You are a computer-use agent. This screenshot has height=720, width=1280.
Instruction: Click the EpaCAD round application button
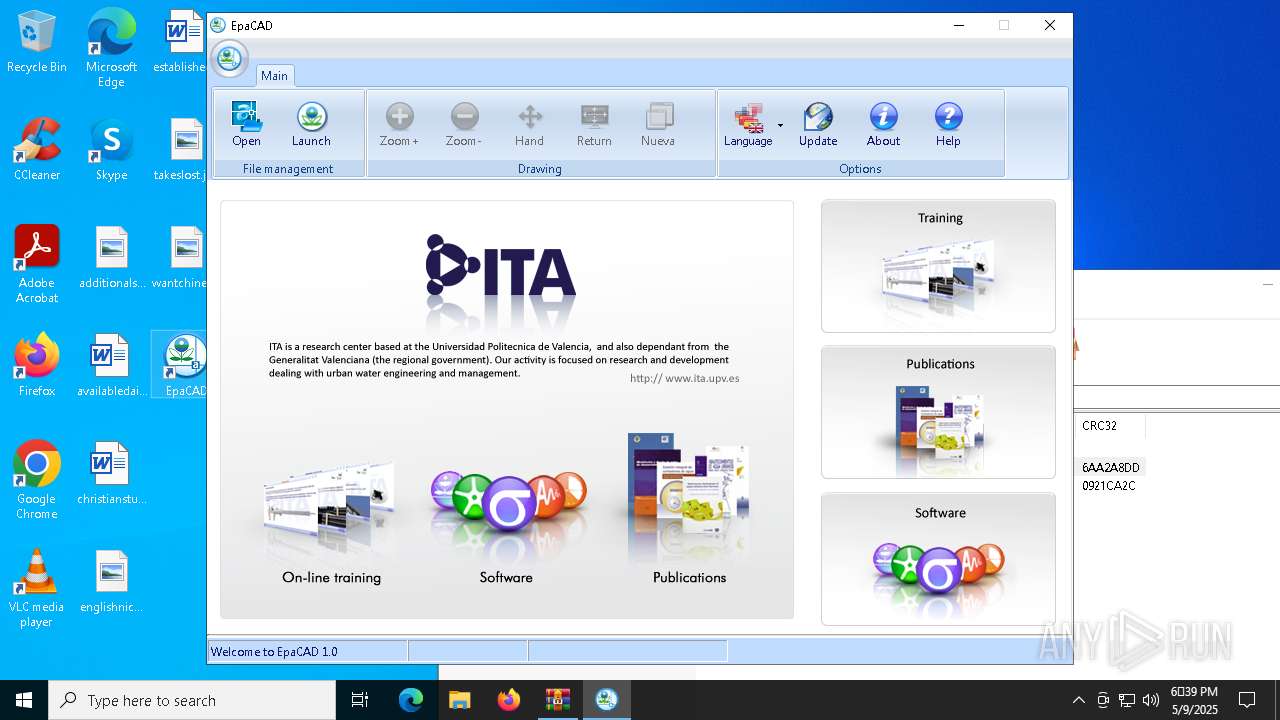pyautogui.click(x=229, y=58)
